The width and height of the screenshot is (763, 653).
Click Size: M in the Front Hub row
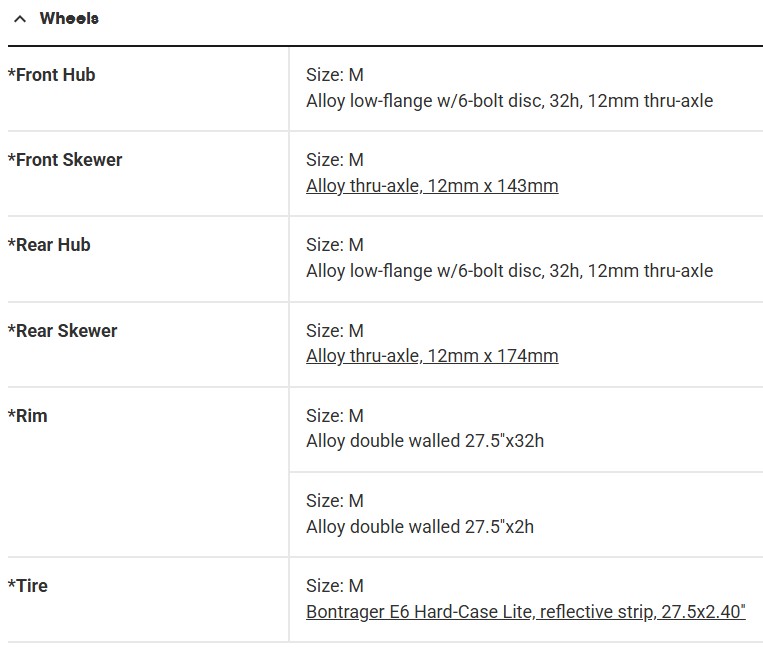[335, 75]
